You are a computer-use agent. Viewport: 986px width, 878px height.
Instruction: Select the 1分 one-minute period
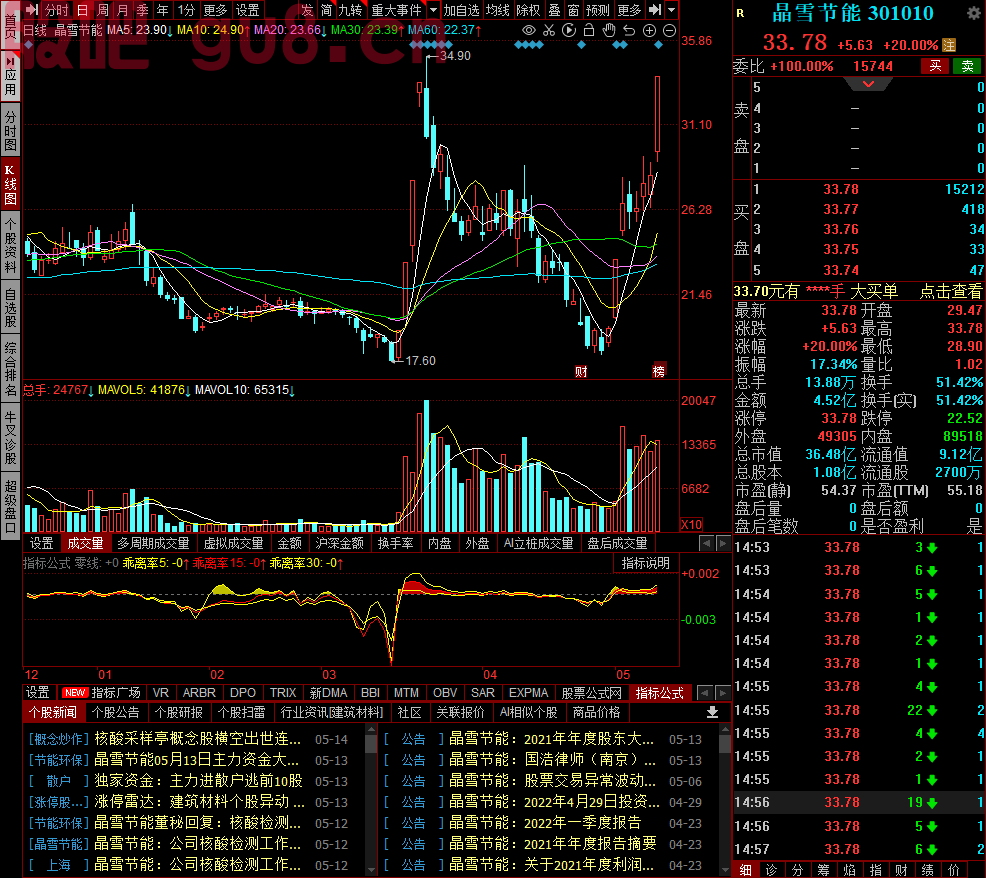pyautogui.click(x=186, y=10)
